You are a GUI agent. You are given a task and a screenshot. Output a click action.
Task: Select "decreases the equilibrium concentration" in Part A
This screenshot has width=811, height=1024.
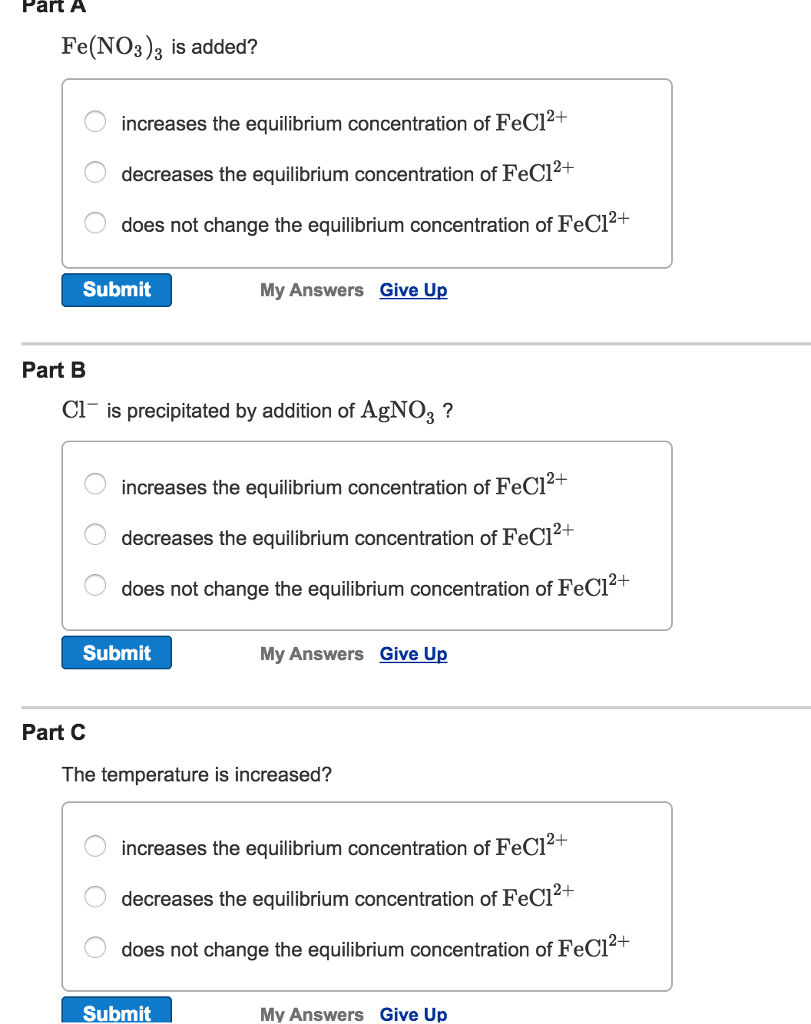[x=95, y=172]
